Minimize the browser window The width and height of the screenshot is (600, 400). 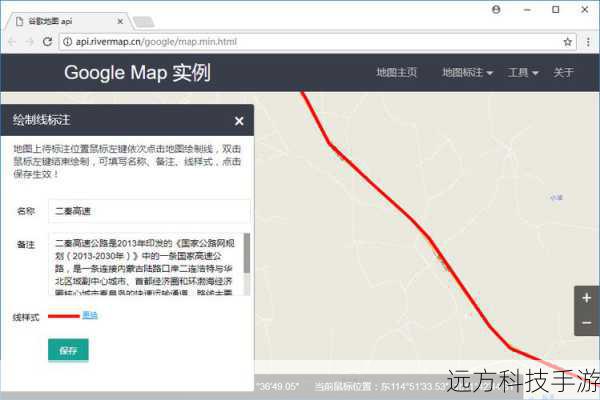pos(527,10)
